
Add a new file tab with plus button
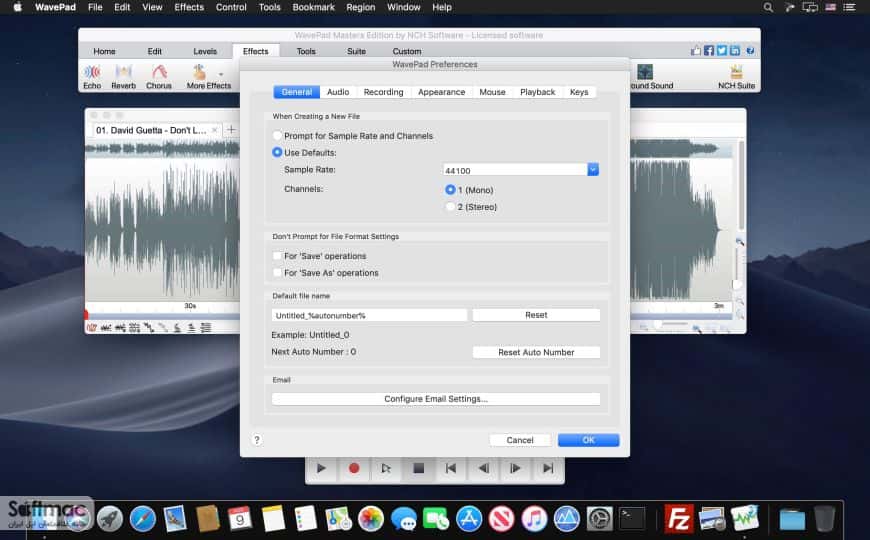click(x=231, y=130)
